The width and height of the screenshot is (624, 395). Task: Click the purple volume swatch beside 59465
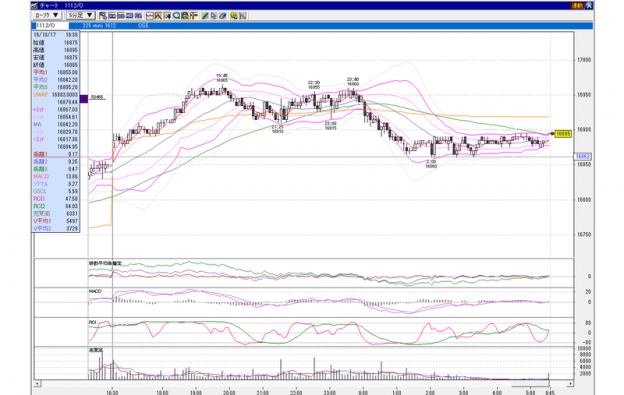click(84, 99)
